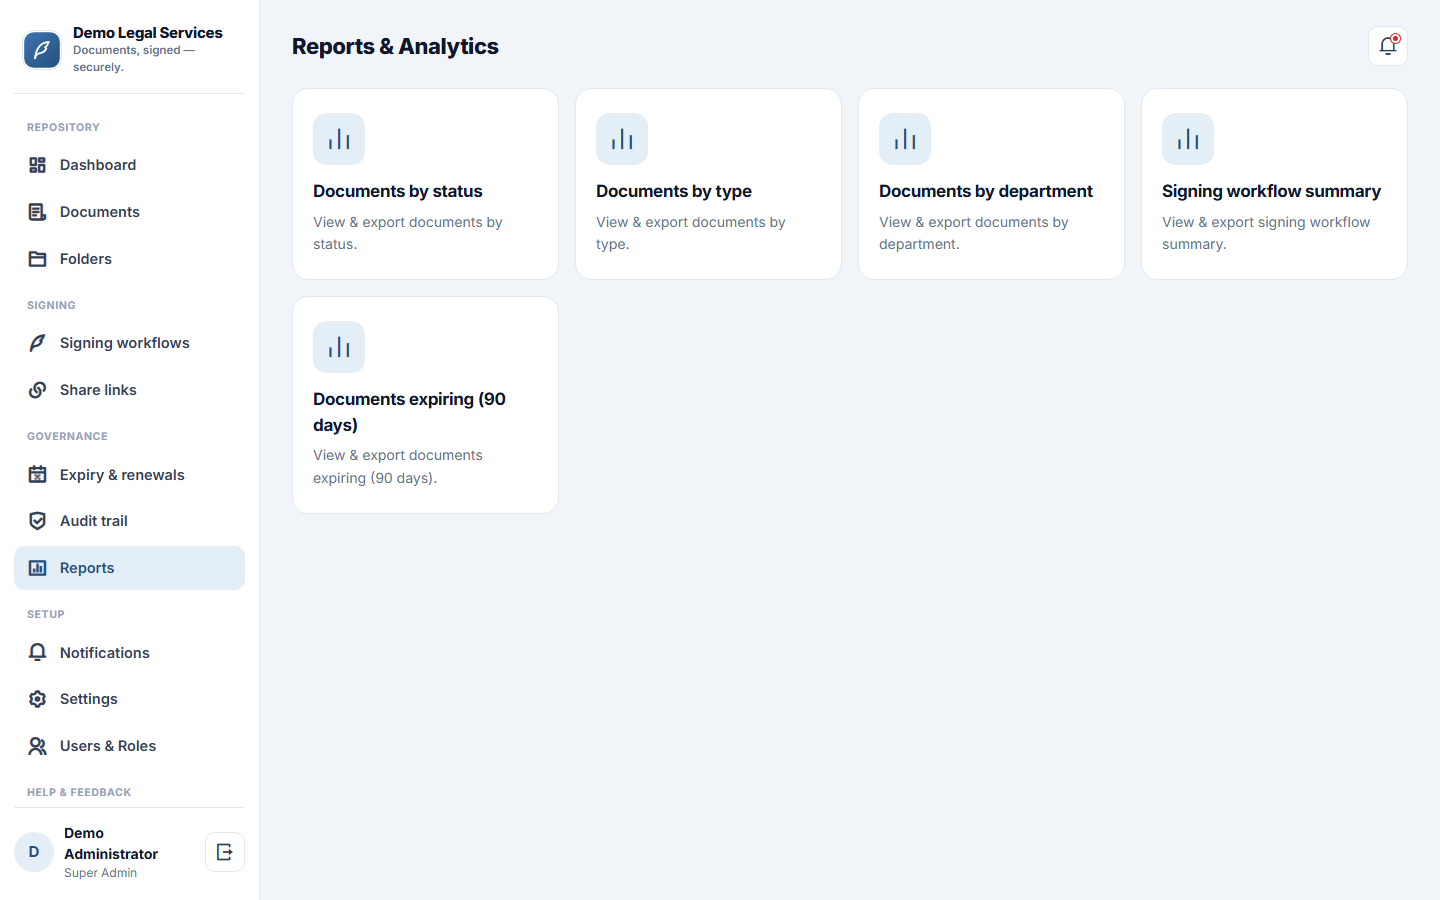This screenshot has width=1440, height=900.
Task: Click the Folders icon in sidebar
Action: pos(38,259)
